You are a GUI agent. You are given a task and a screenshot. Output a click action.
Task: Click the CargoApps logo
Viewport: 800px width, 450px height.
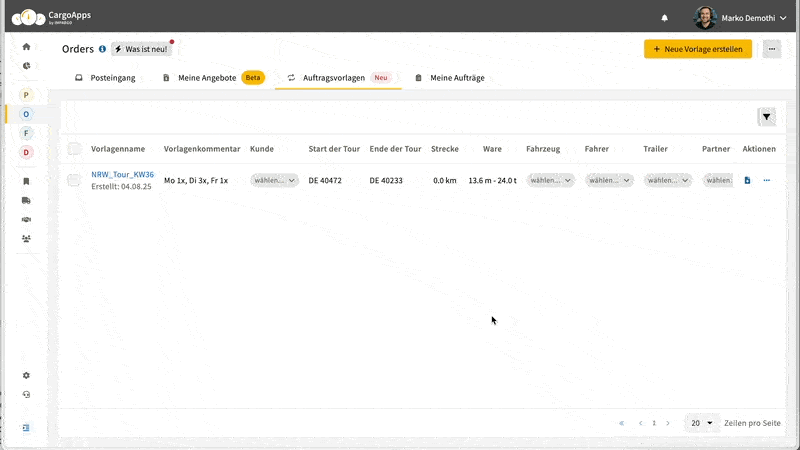[x=51, y=17]
